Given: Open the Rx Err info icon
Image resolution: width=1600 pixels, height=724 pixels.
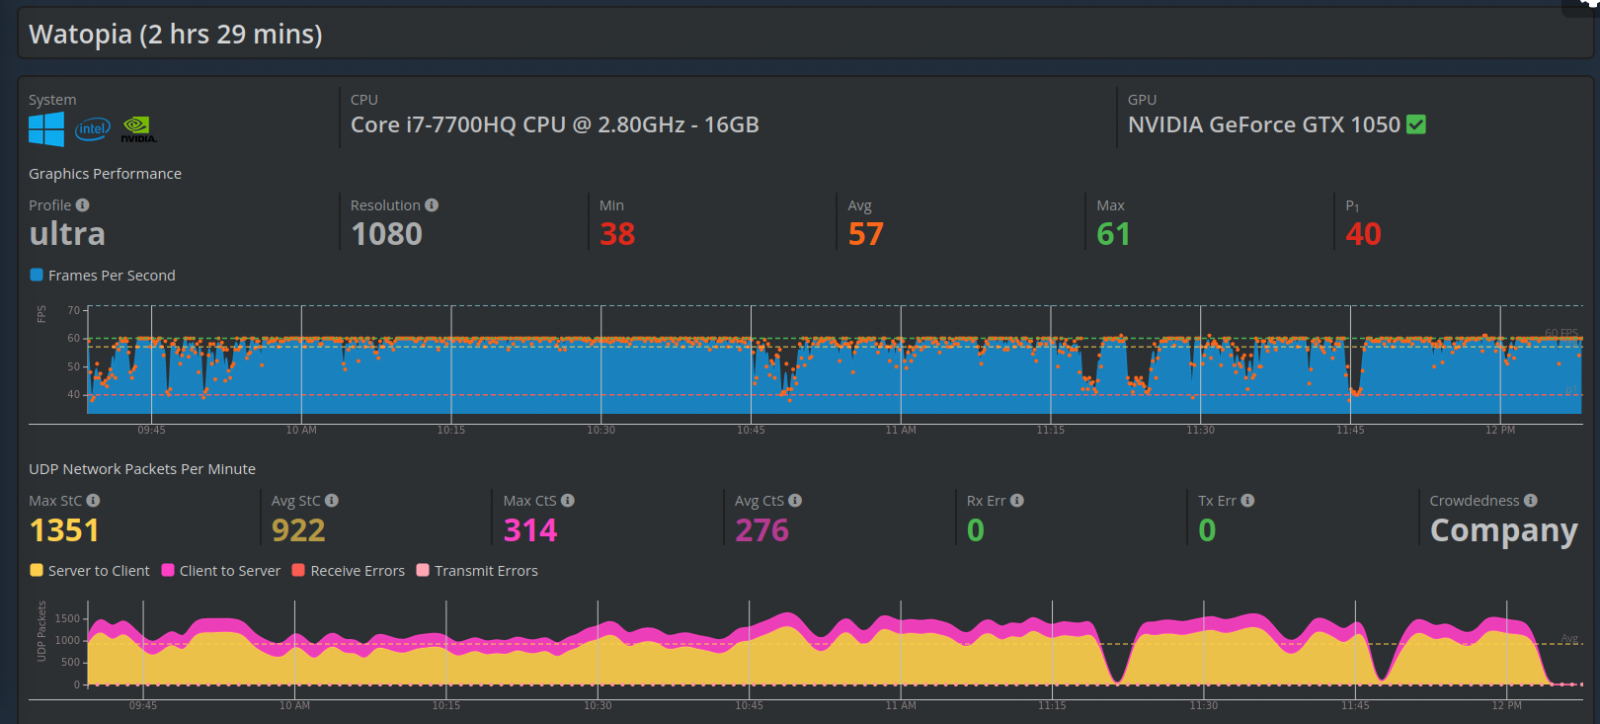Looking at the screenshot, I should [x=1017, y=501].
